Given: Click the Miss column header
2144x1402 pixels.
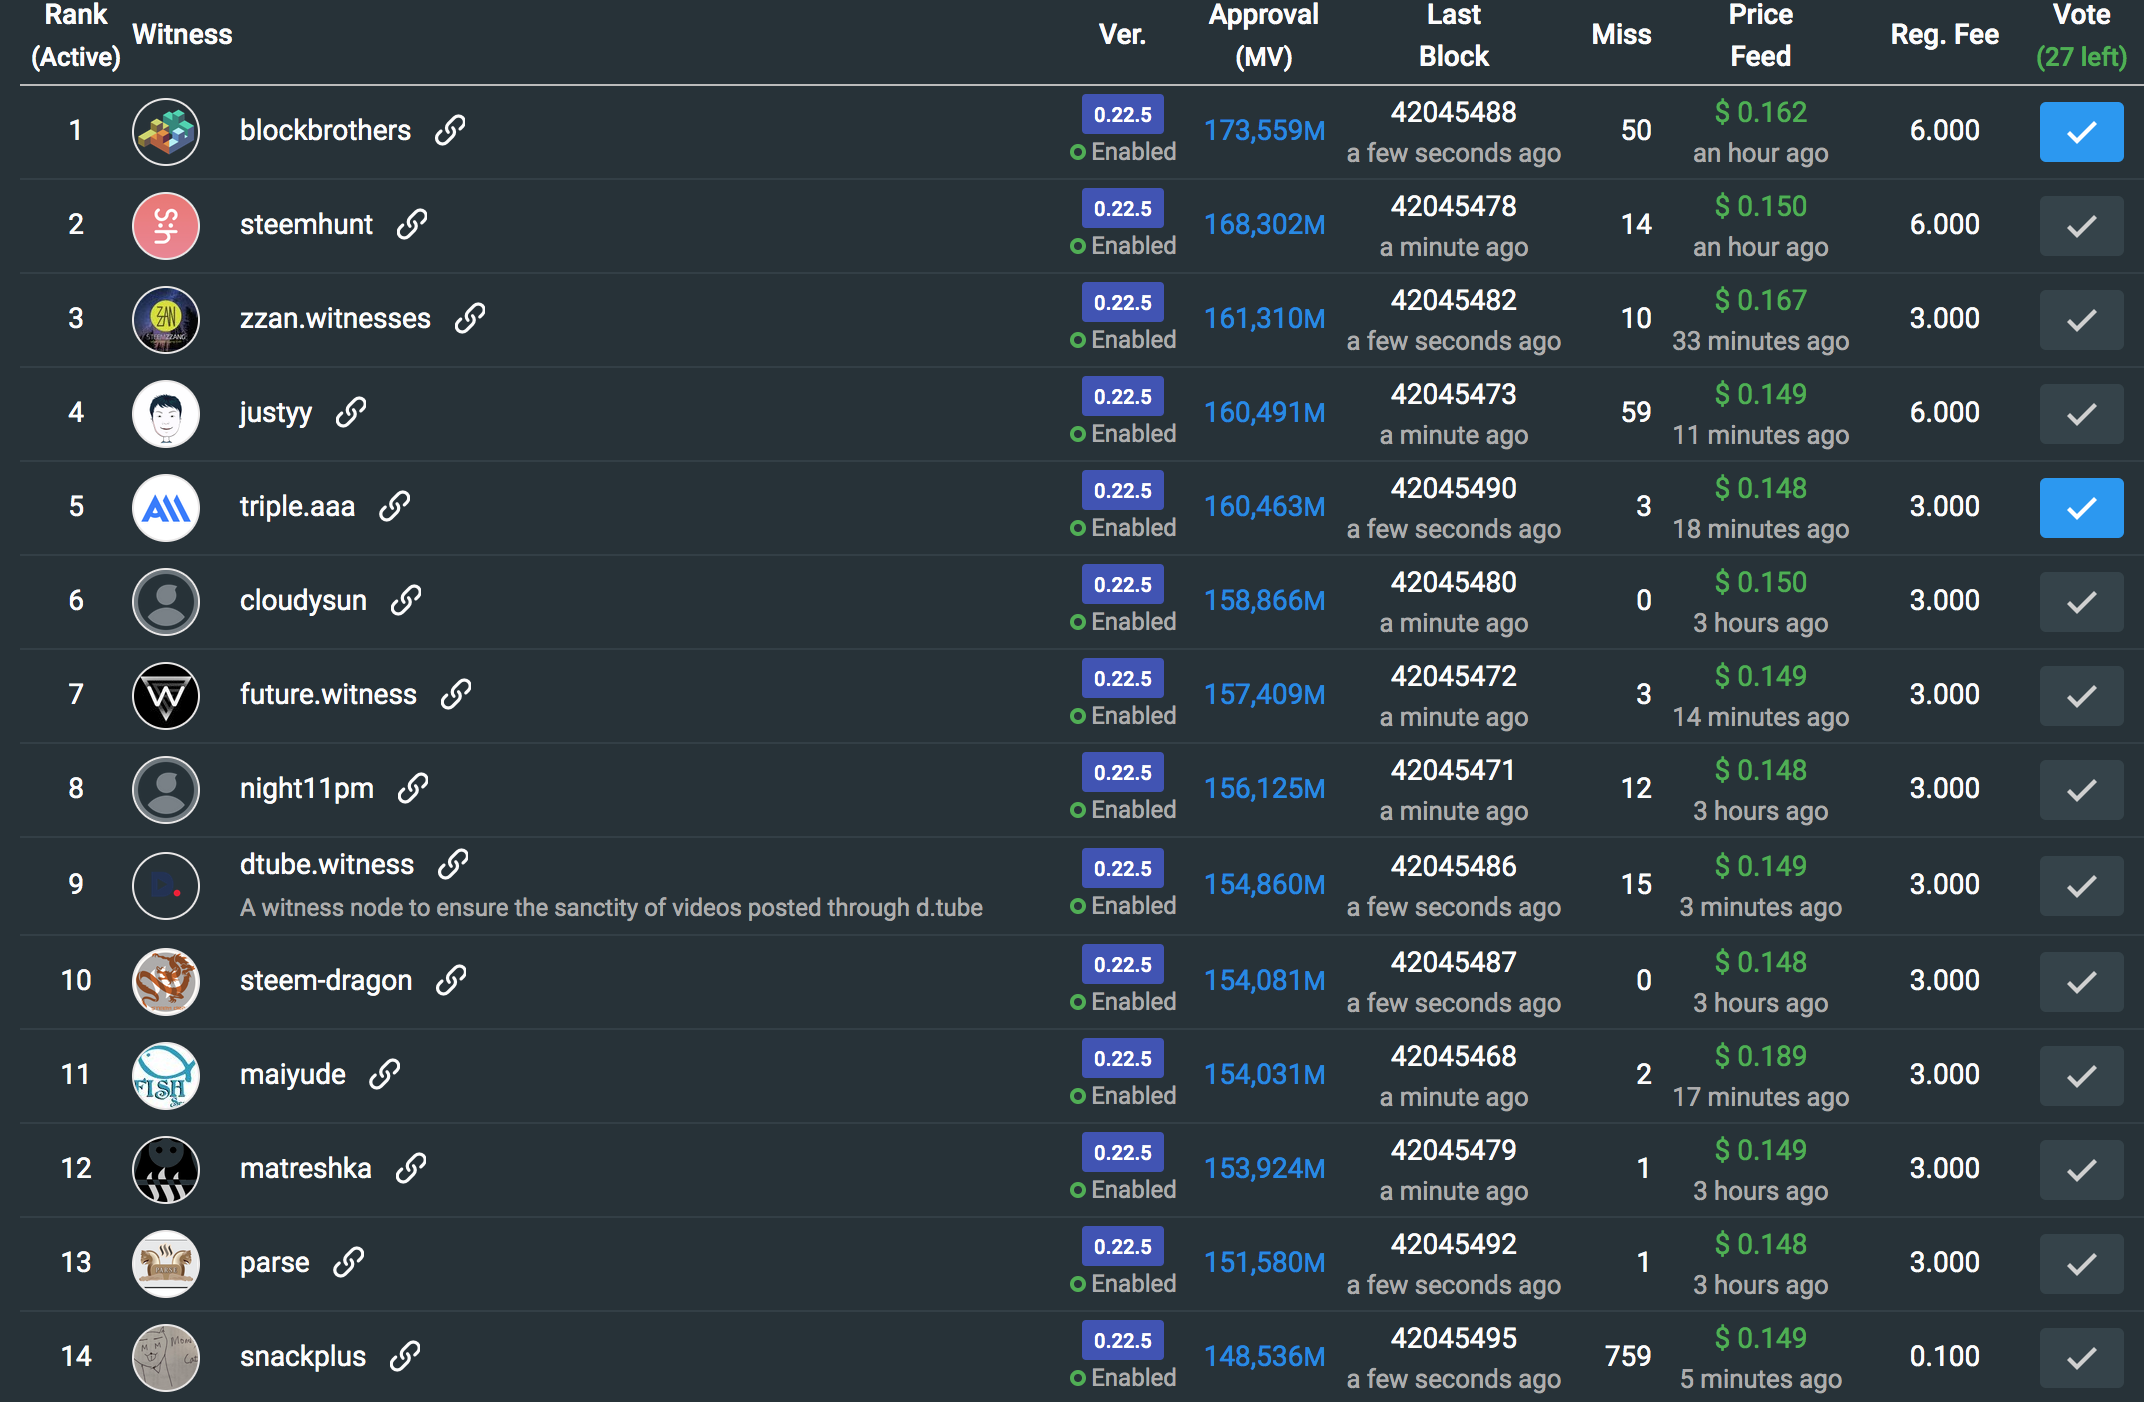Looking at the screenshot, I should coord(1621,35).
